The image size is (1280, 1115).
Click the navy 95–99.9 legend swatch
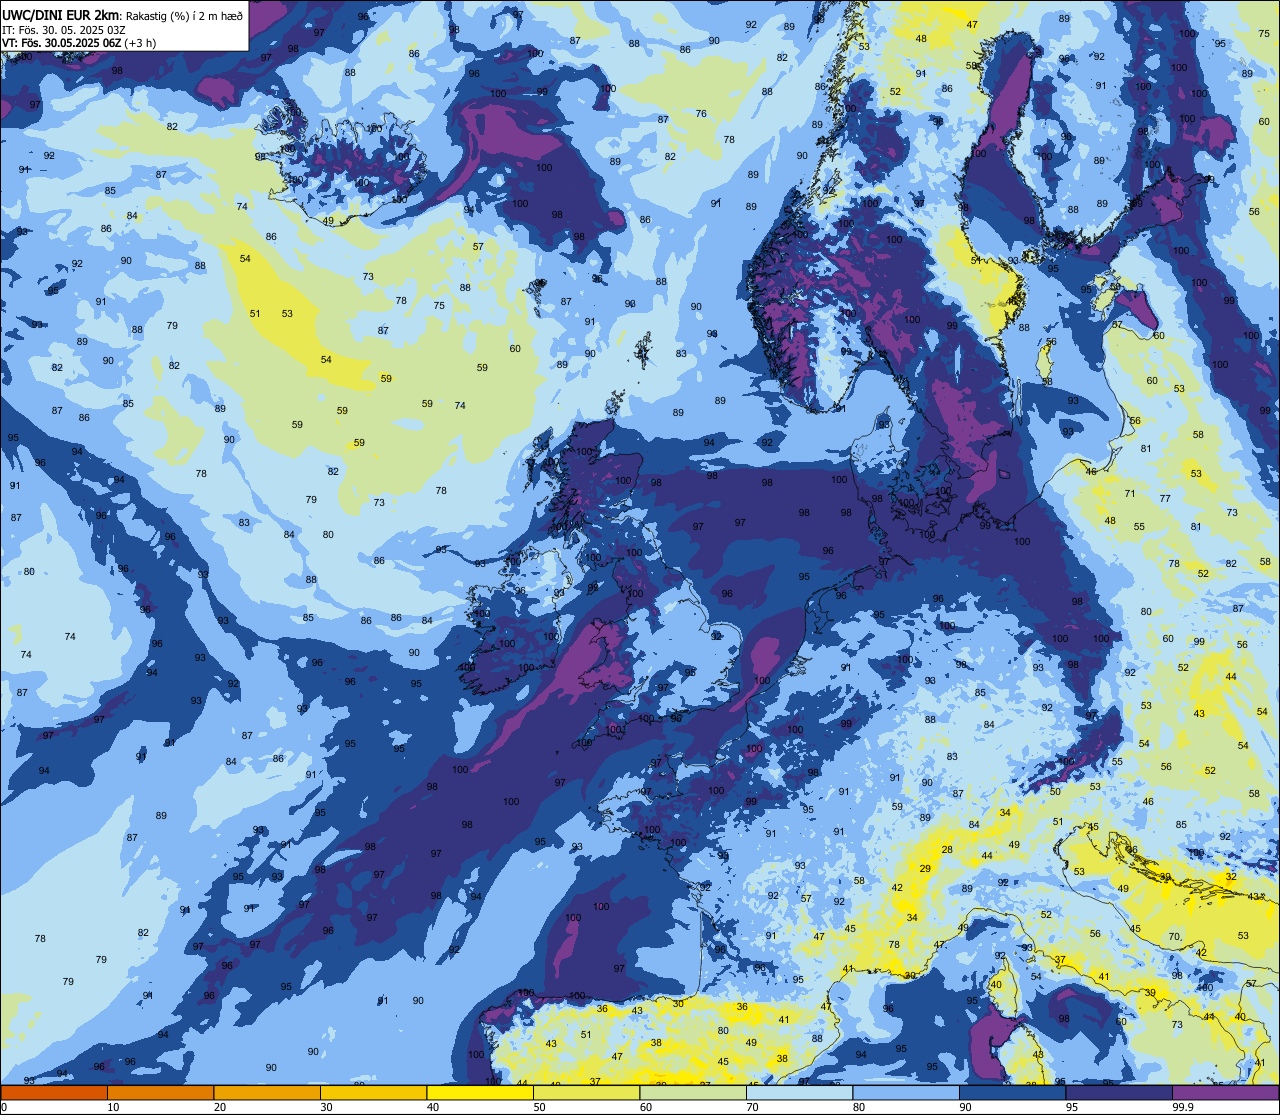pos(1119,1092)
